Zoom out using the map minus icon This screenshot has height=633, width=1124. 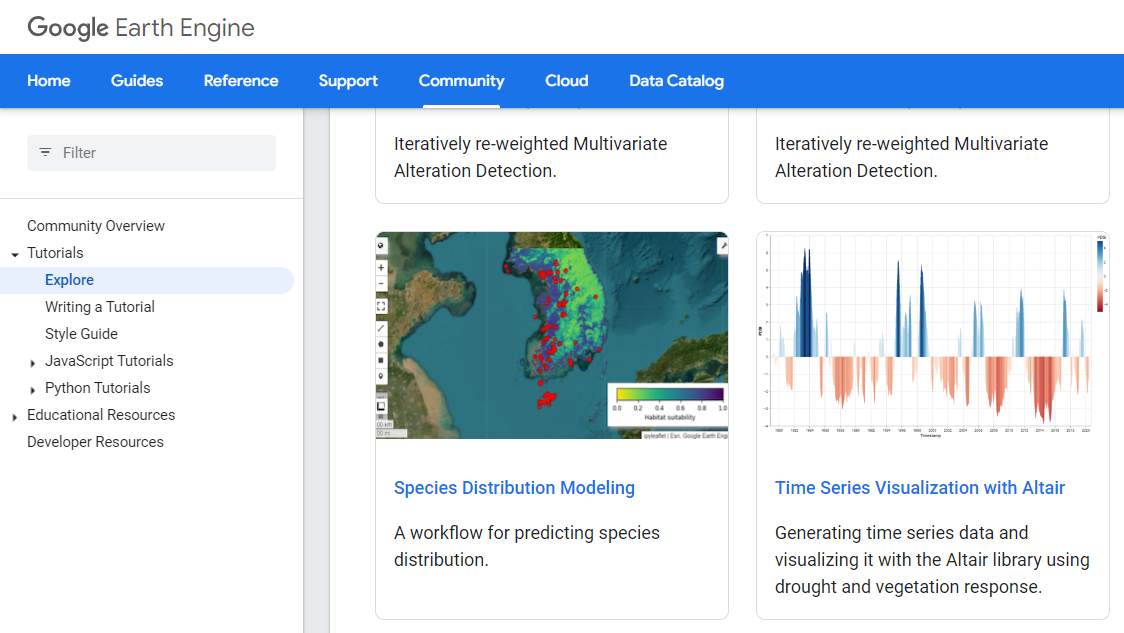click(x=381, y=281)
